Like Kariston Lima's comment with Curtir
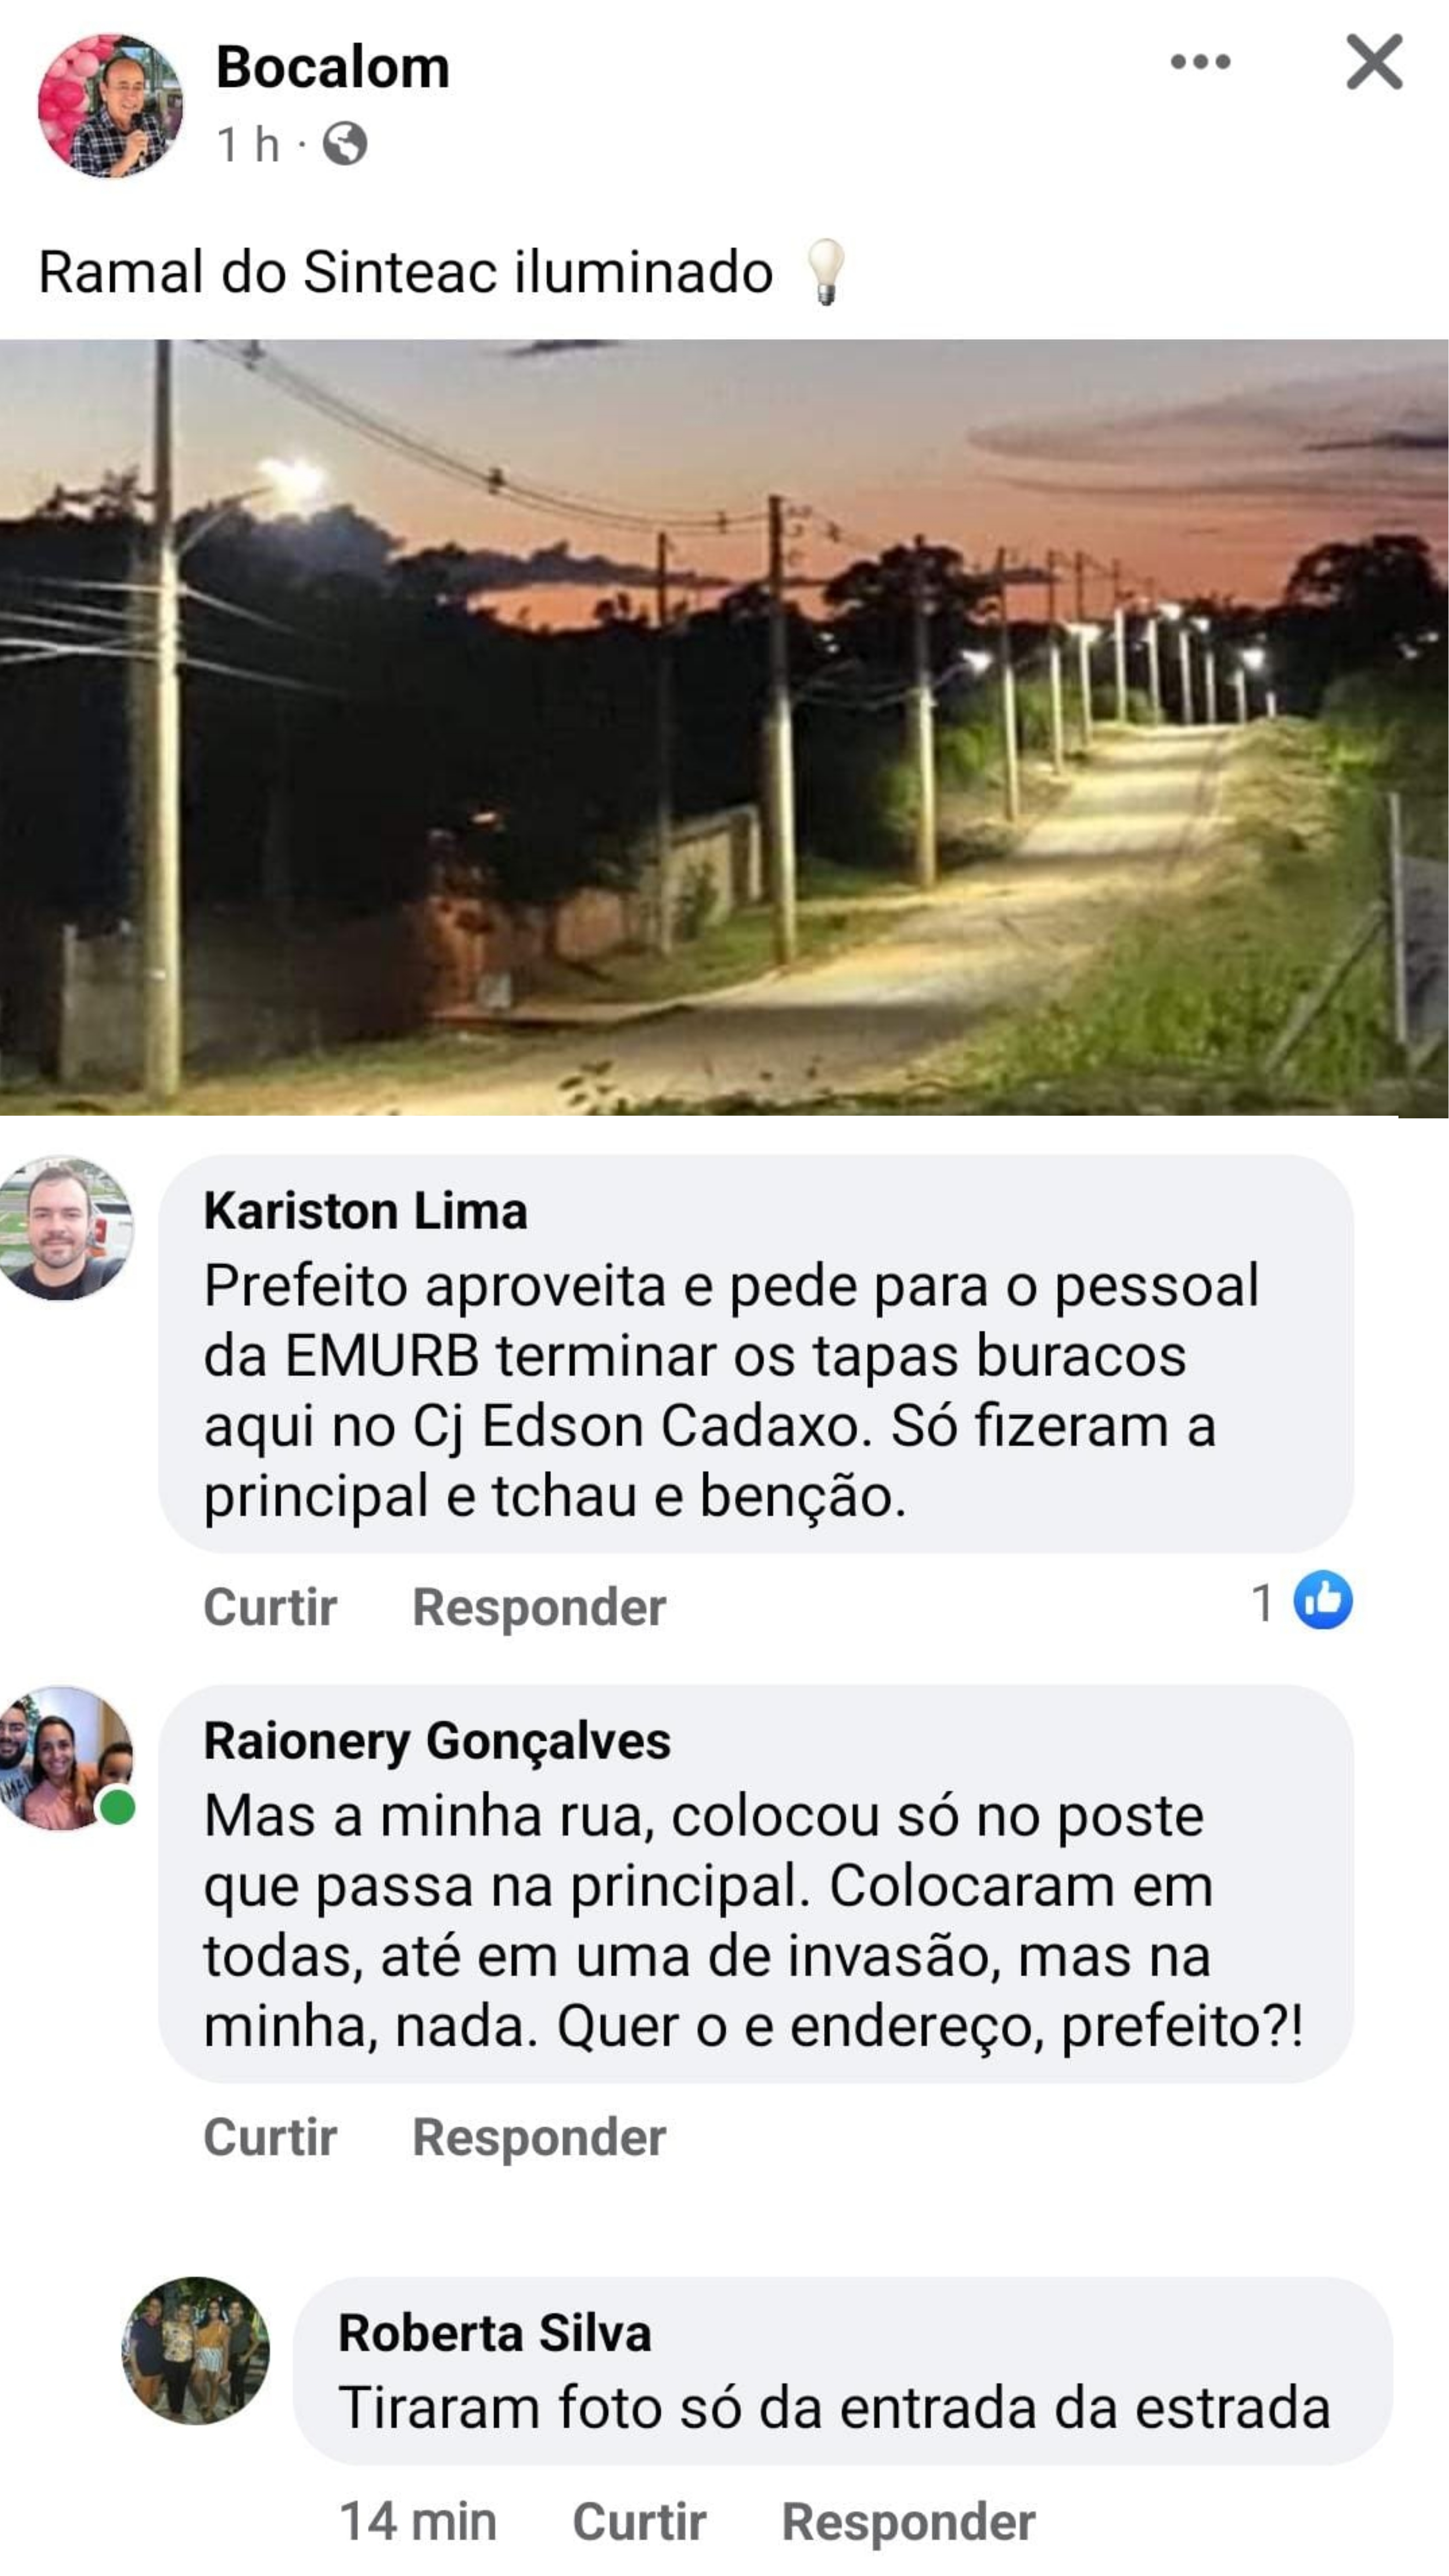The height and width of the screenshot is (2576, 1449). click(x=270, y=1607)
